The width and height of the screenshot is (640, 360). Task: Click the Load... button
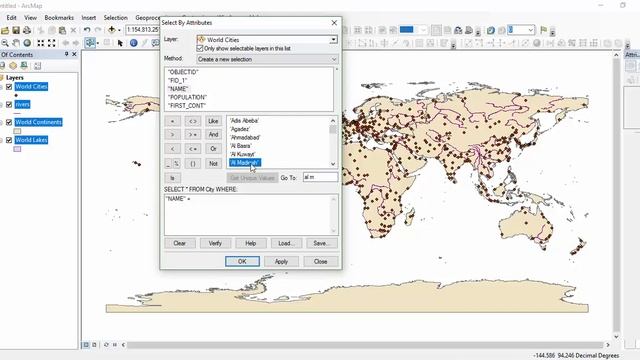click(286, 243)
